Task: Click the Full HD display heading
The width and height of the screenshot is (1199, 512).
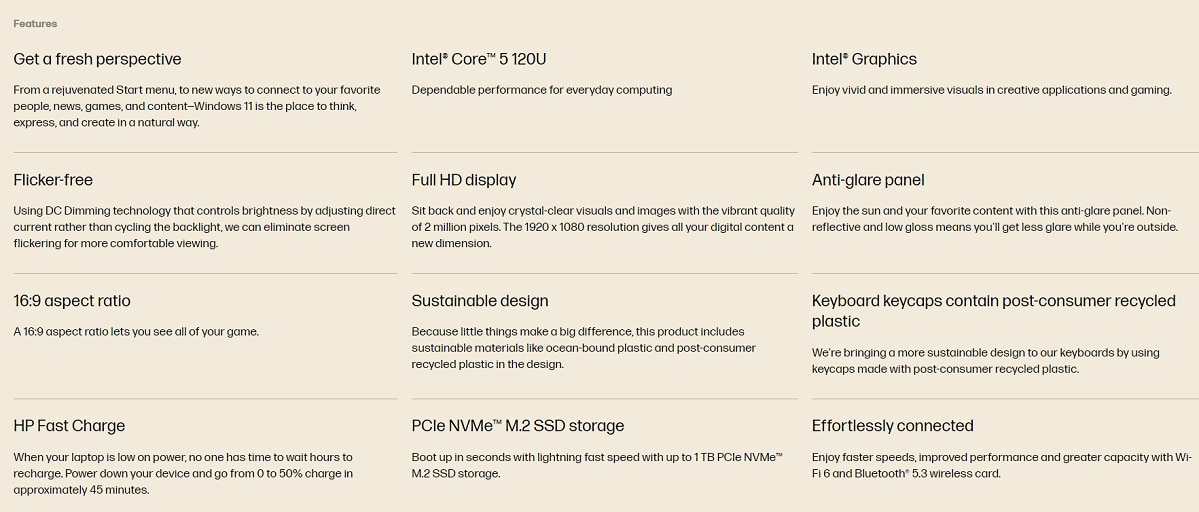Action: coord(463,180)
